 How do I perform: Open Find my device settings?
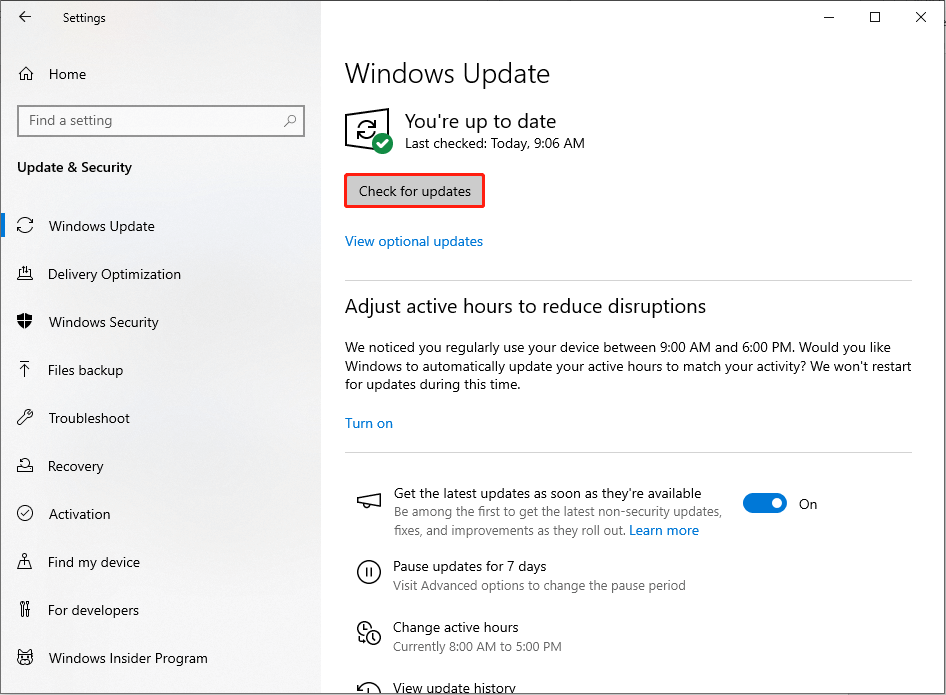pyautogui.click(x=93, y=562)
